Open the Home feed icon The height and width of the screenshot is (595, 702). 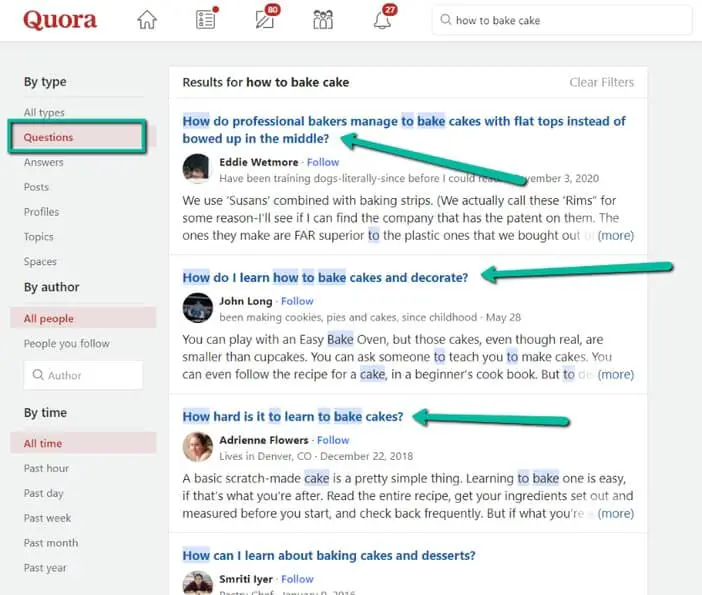click(x=147, y=20)
